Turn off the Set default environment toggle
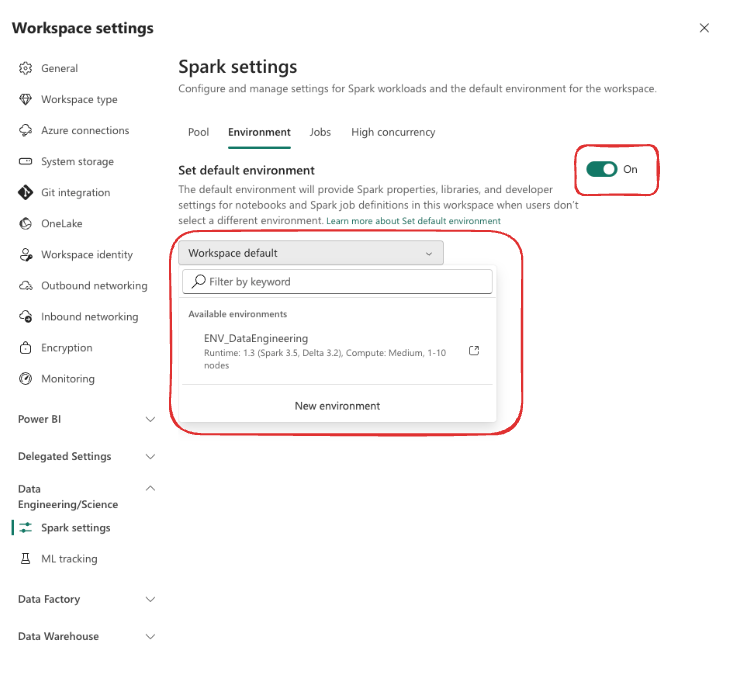The width and height of the screenshot is (736, 698). [602, 169]
